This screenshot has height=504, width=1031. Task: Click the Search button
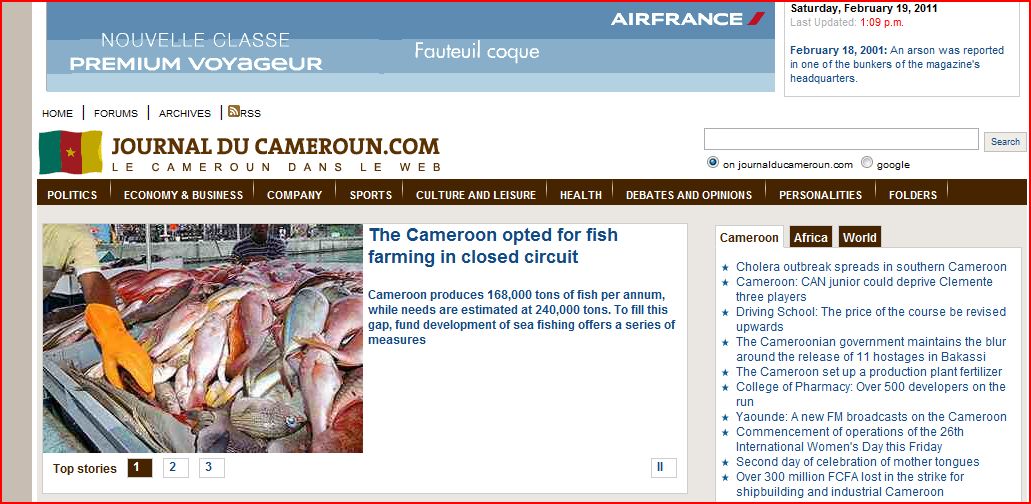[x=1005, y=141]
